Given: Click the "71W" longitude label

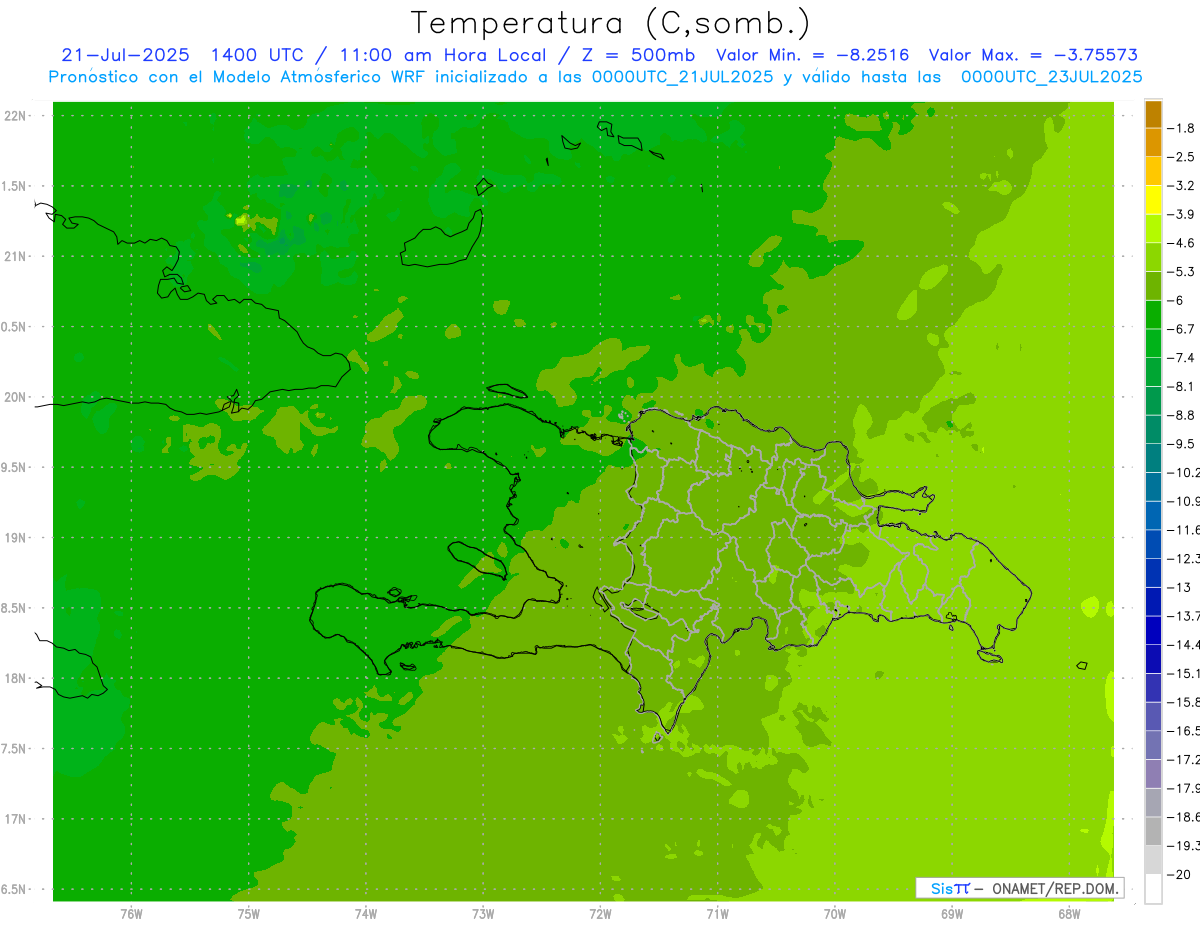Looking at the screenshot, I should [x=717, y=914].
